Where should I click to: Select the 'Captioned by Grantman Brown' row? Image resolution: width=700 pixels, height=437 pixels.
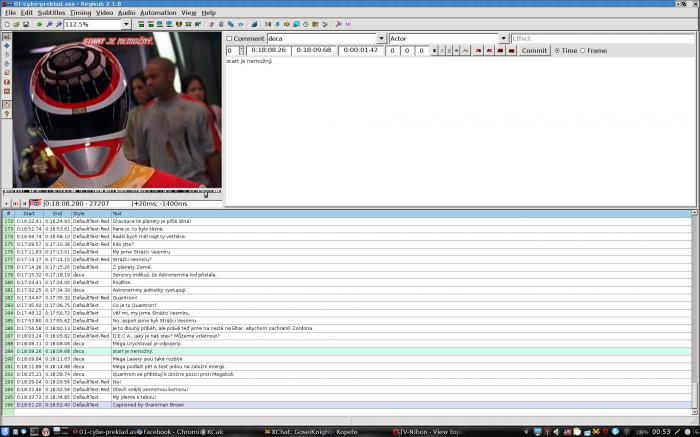click(347, 405)
